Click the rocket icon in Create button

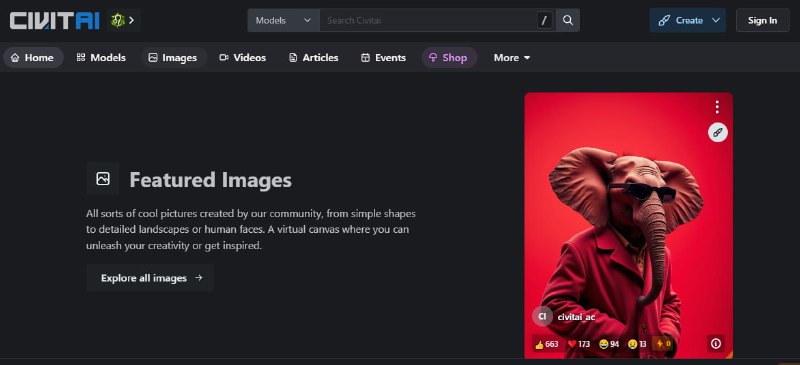point(664,20)
